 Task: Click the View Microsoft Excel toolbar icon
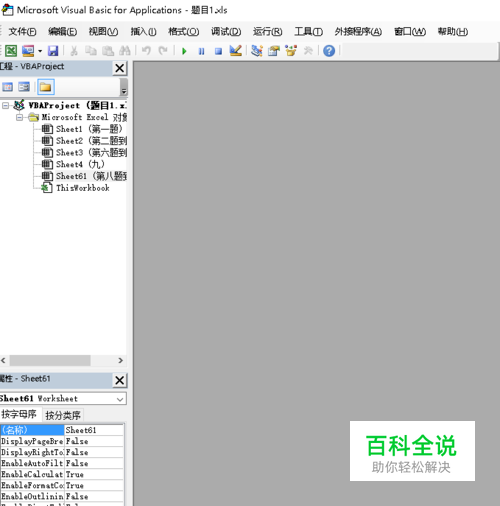11,51
